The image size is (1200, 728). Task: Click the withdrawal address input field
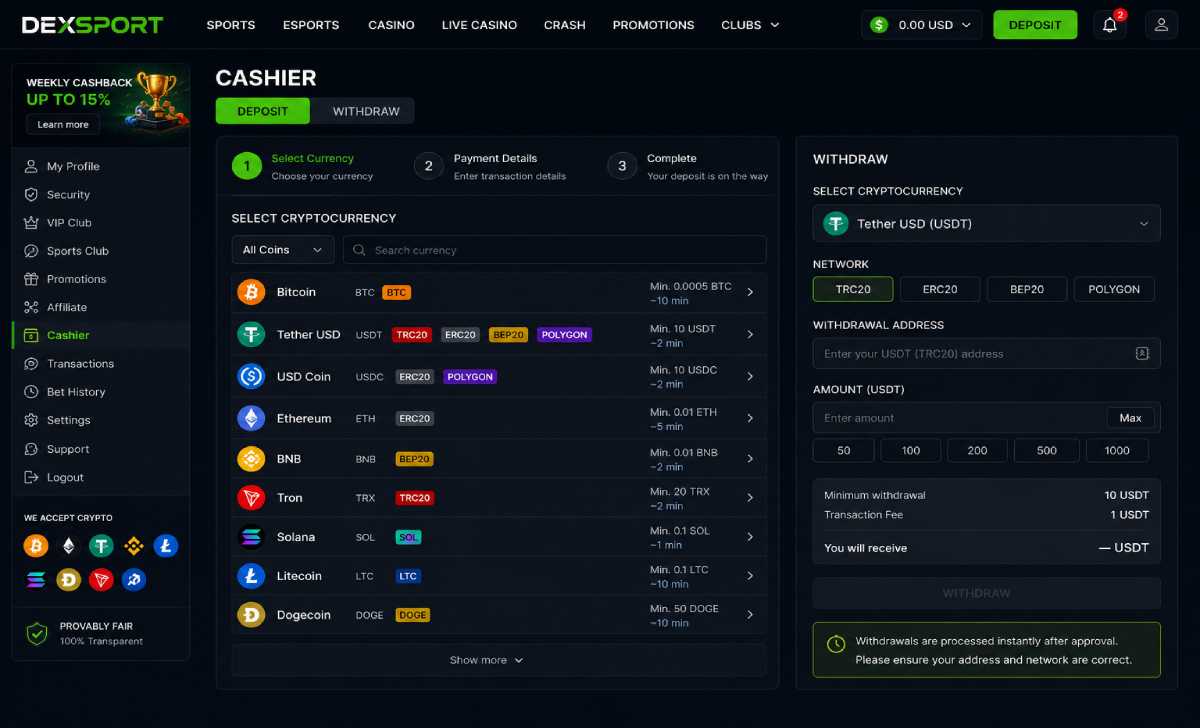pos(987,353)
